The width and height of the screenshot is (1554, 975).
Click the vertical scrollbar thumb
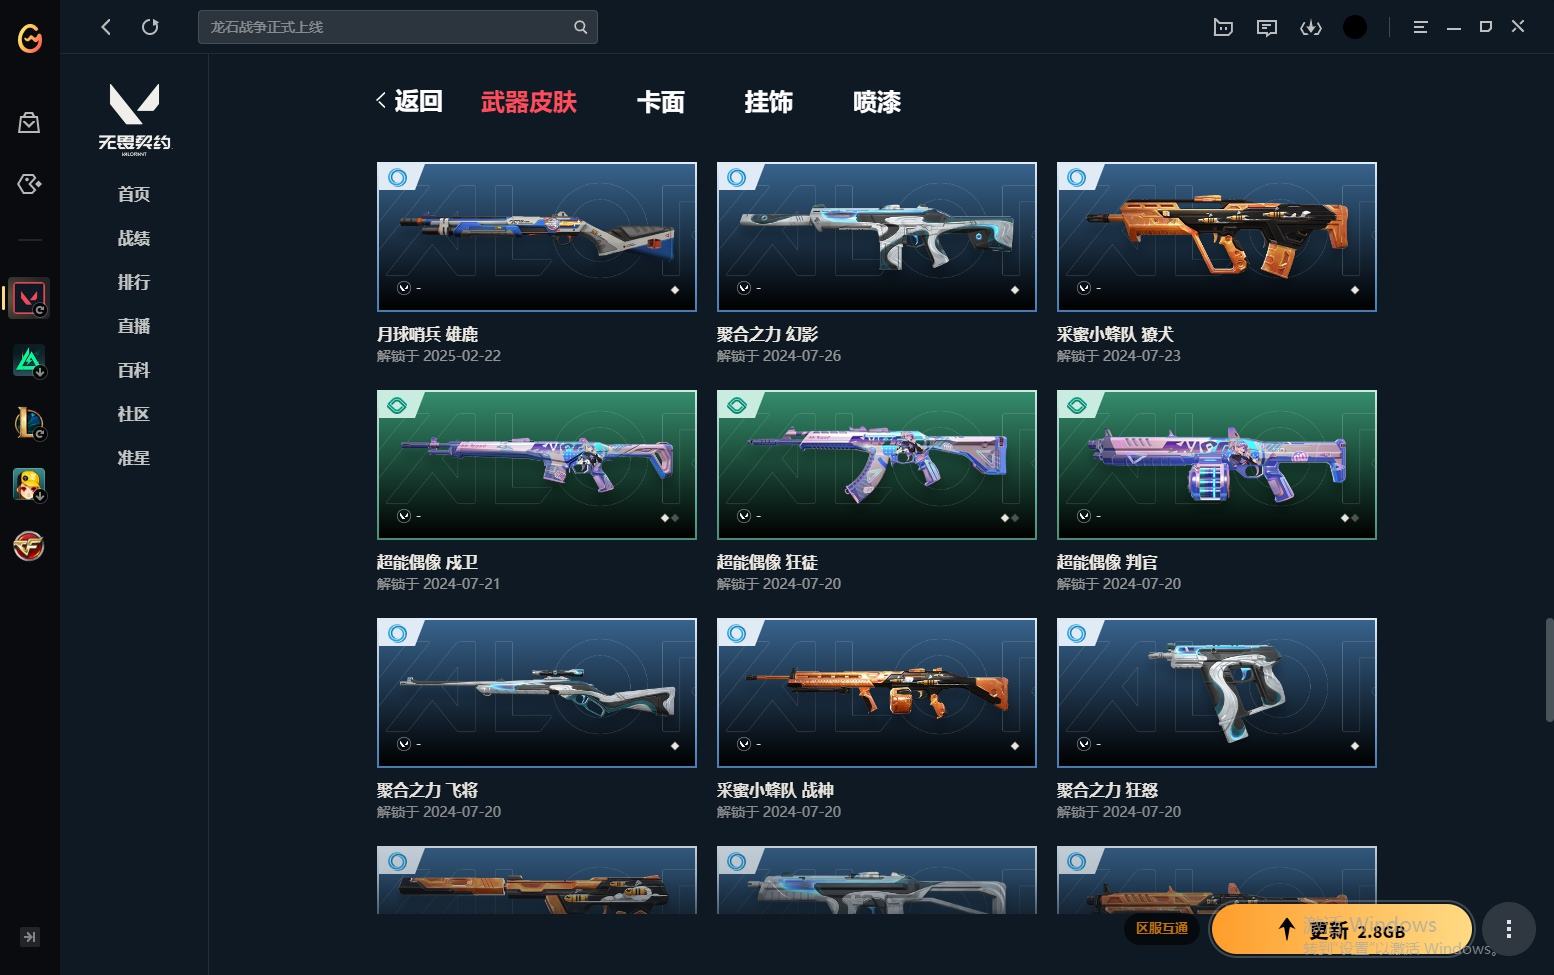(1549, 669)
